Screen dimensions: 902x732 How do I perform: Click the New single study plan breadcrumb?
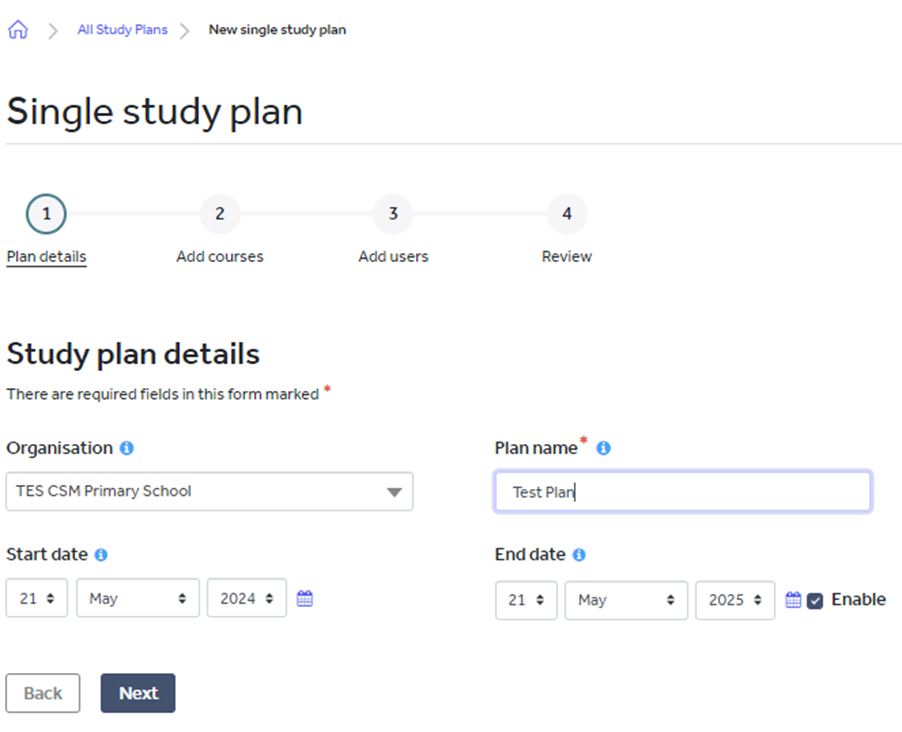click(276, 29)
